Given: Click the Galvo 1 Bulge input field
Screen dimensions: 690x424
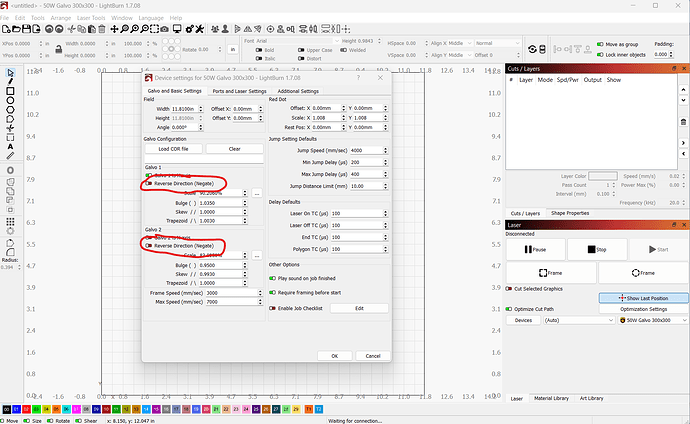Looking at the screenshot, I should point(220,203).
